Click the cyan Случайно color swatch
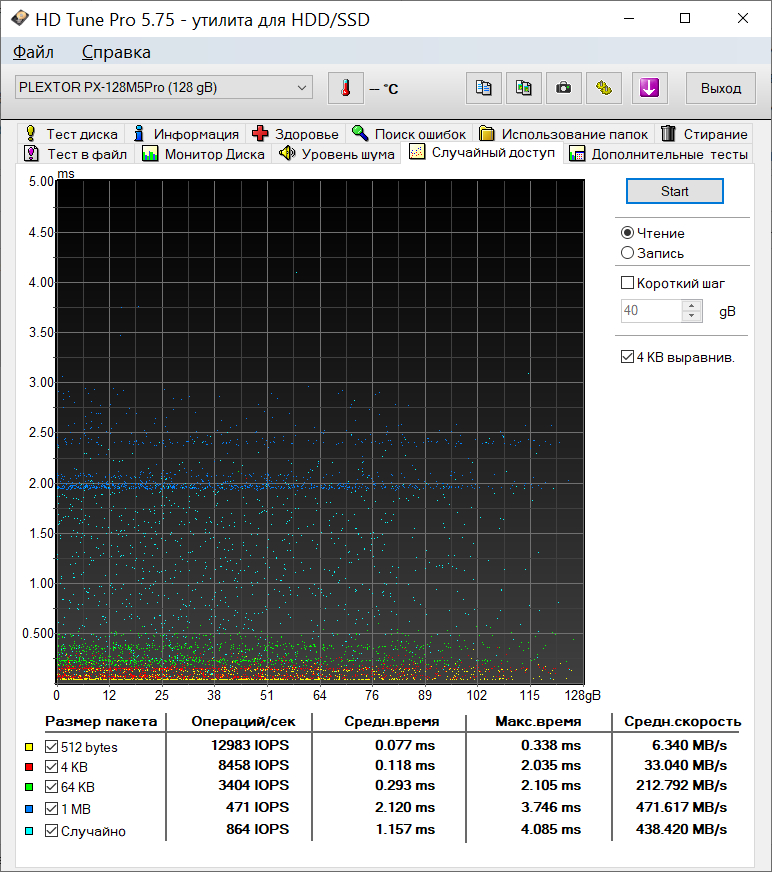The height and width of the screenshot is (872, 772). click(x=29, y=831)
